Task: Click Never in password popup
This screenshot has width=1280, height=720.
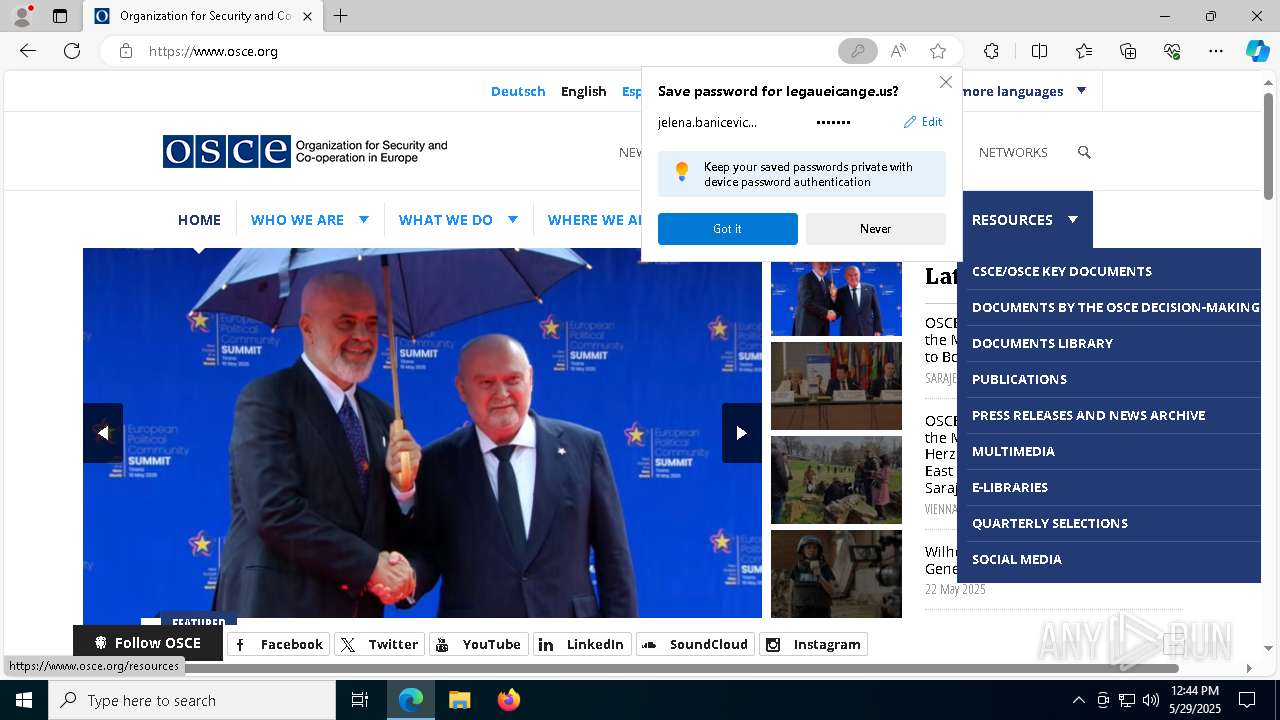Action: pos(876,229)
